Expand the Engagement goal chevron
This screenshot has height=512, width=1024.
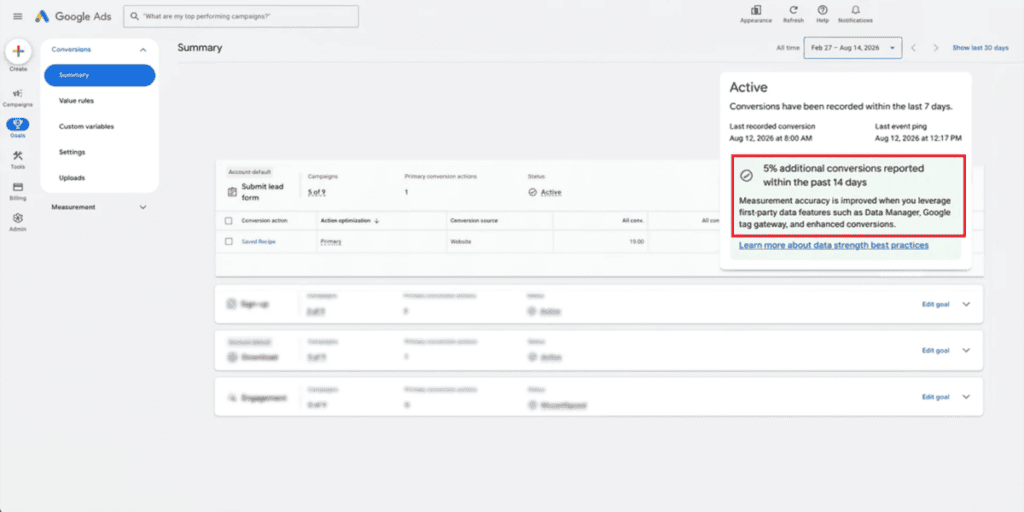(x=967, y=396)
